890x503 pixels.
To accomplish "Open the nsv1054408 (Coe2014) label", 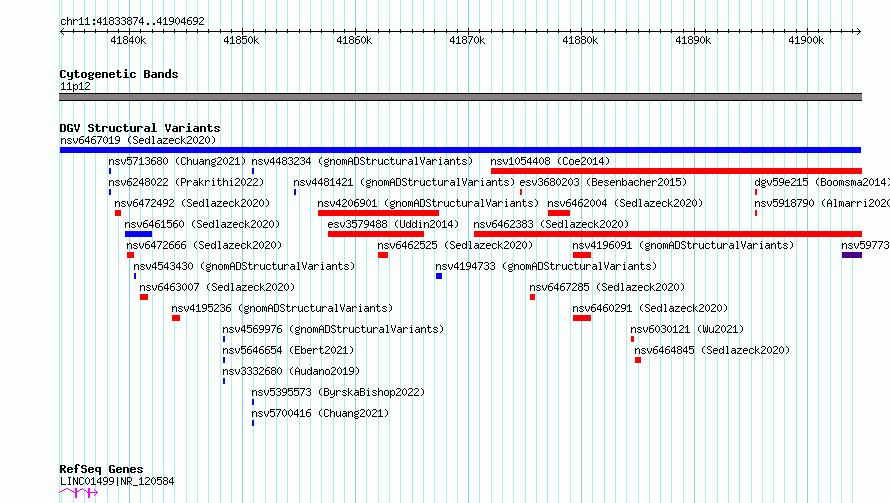I will click(550, 161).
